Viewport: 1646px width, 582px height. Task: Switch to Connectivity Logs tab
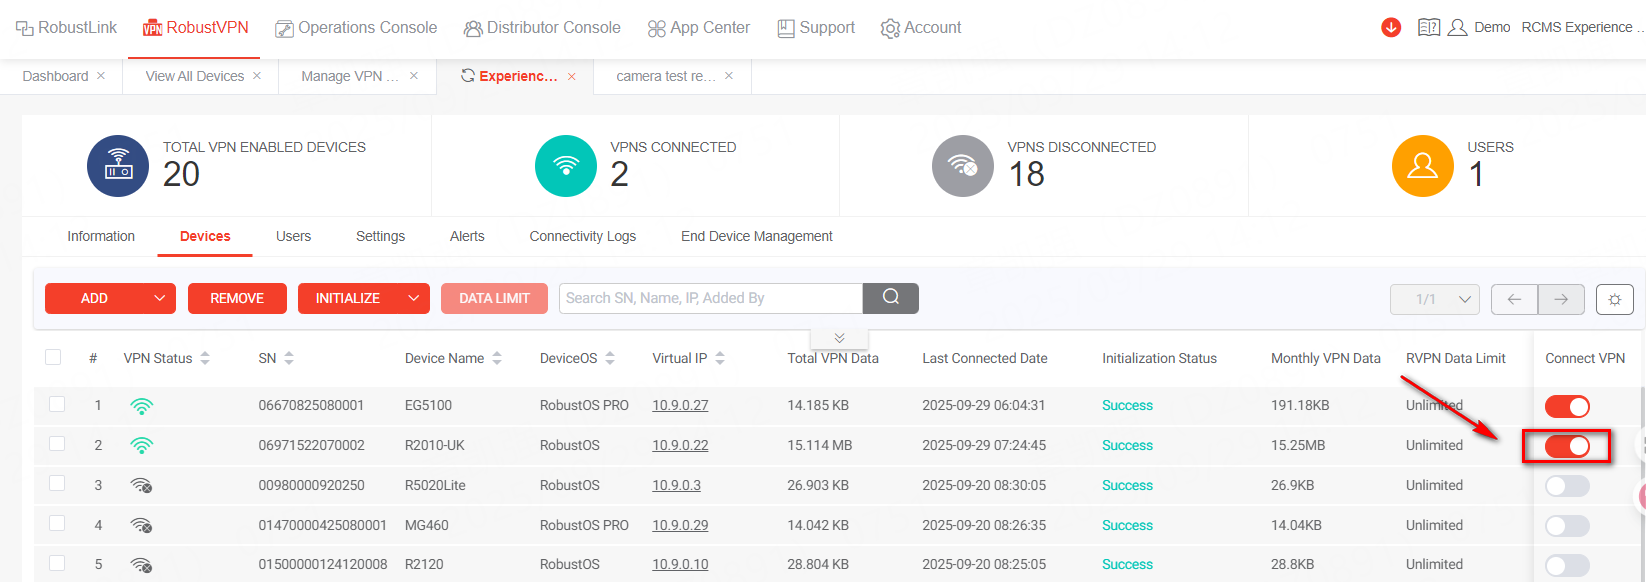582,236
